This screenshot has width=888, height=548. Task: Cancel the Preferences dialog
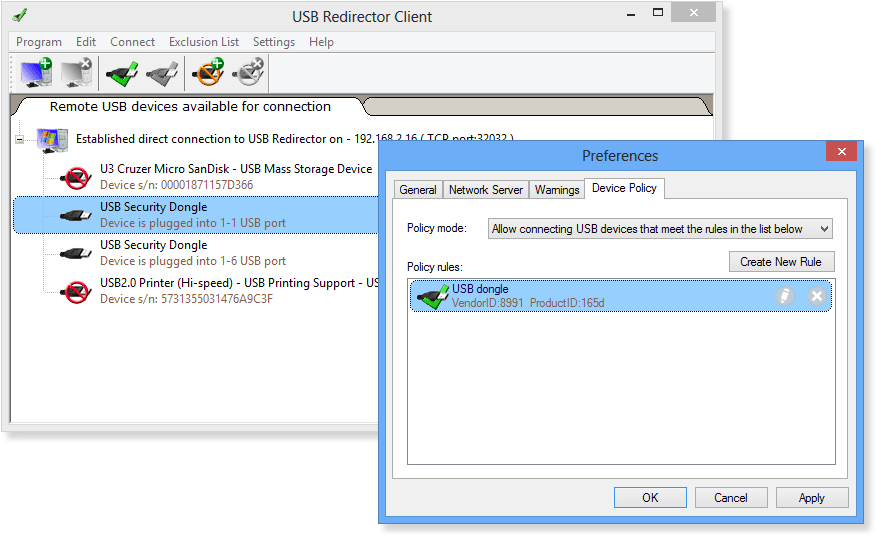coord(731,498)
